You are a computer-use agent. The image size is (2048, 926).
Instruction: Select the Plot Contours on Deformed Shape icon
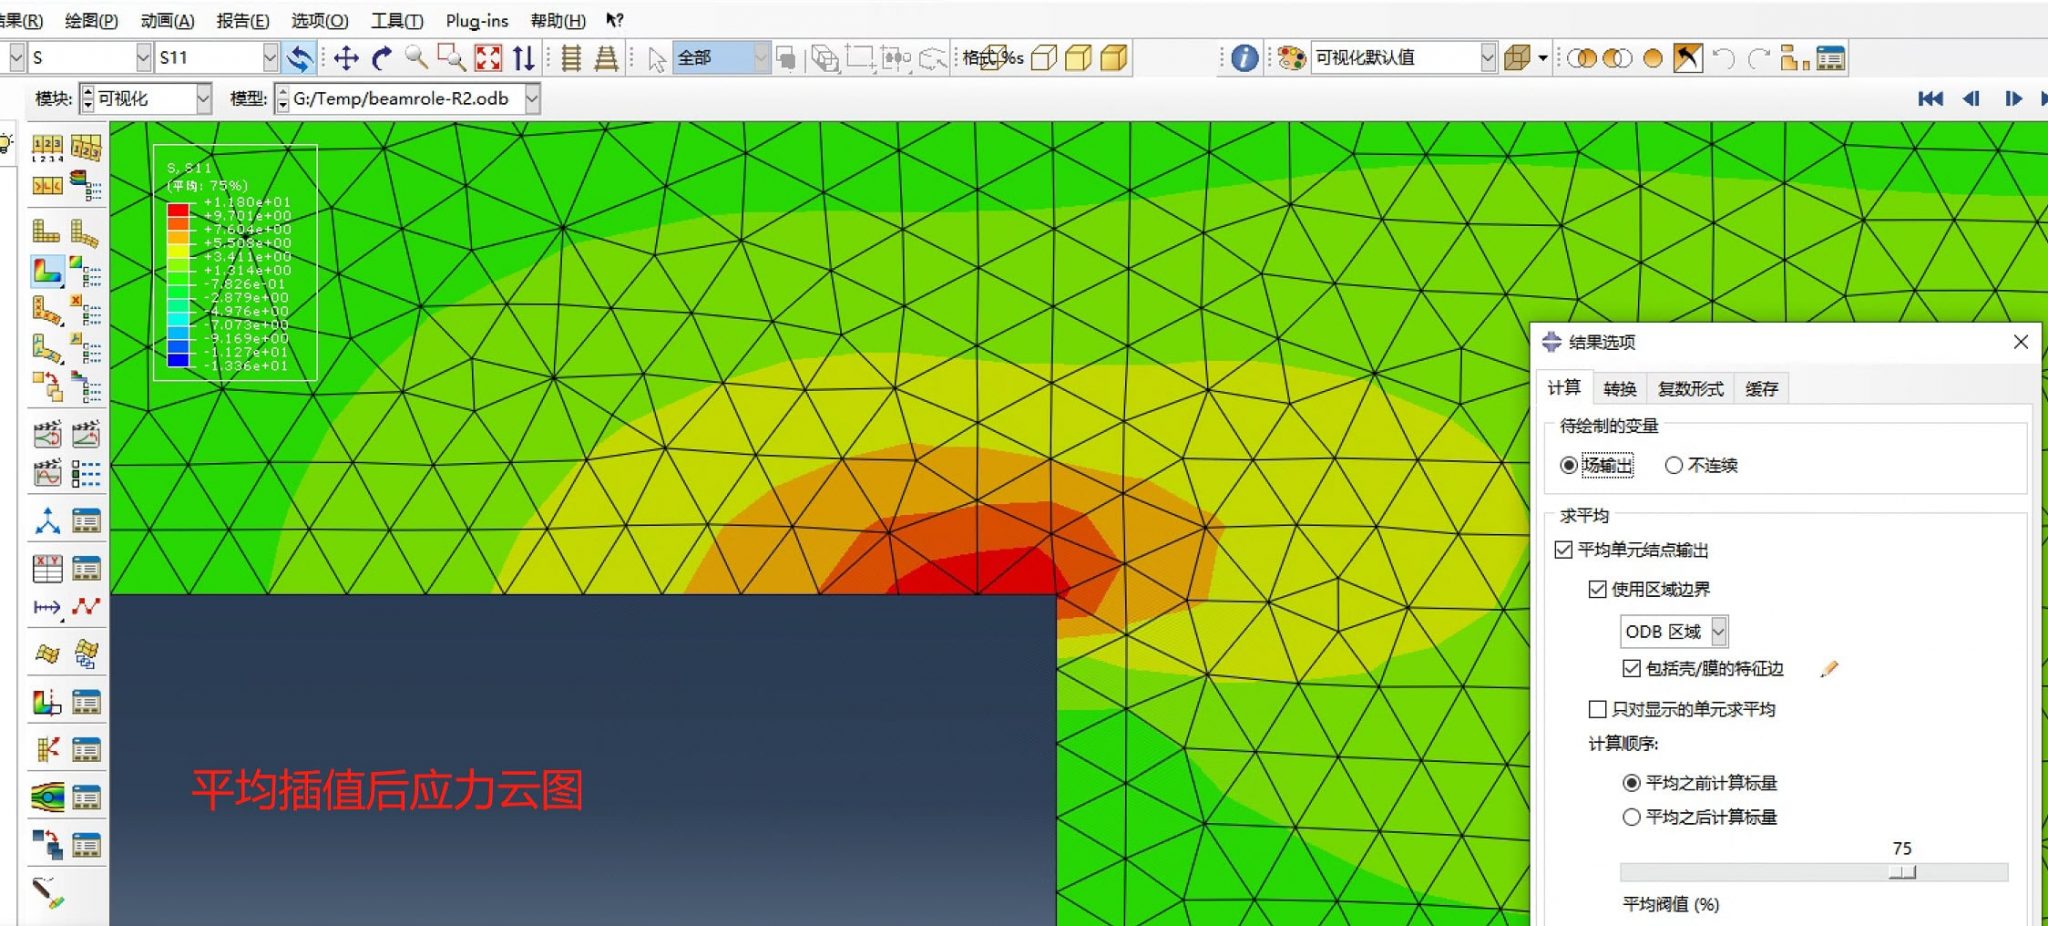coord(46,270)
